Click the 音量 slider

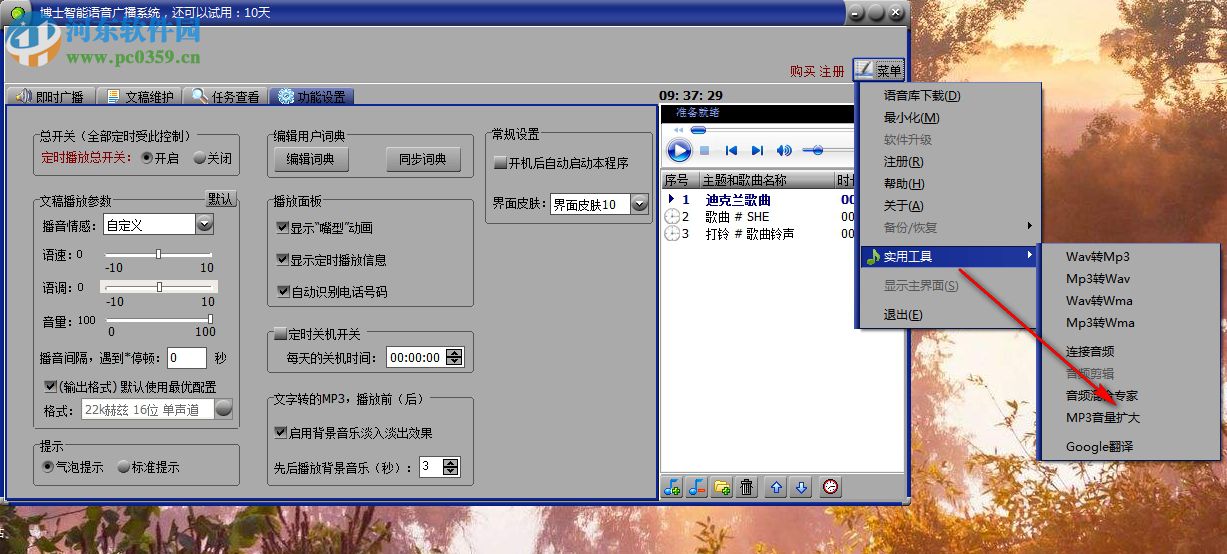click(159, 319)
